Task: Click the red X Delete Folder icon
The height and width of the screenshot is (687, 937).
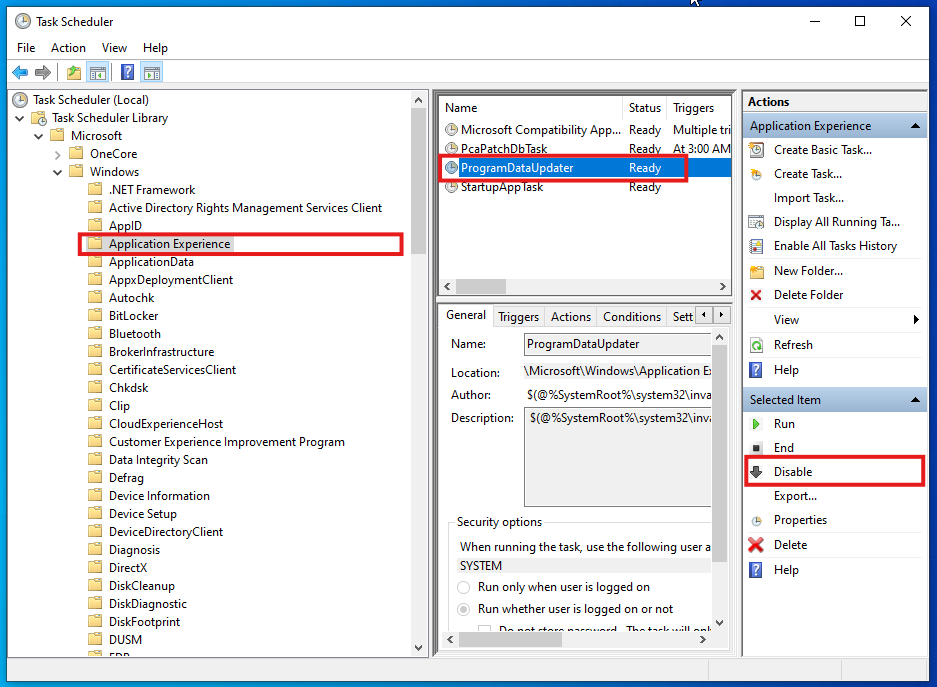Action: click(757, 295)
